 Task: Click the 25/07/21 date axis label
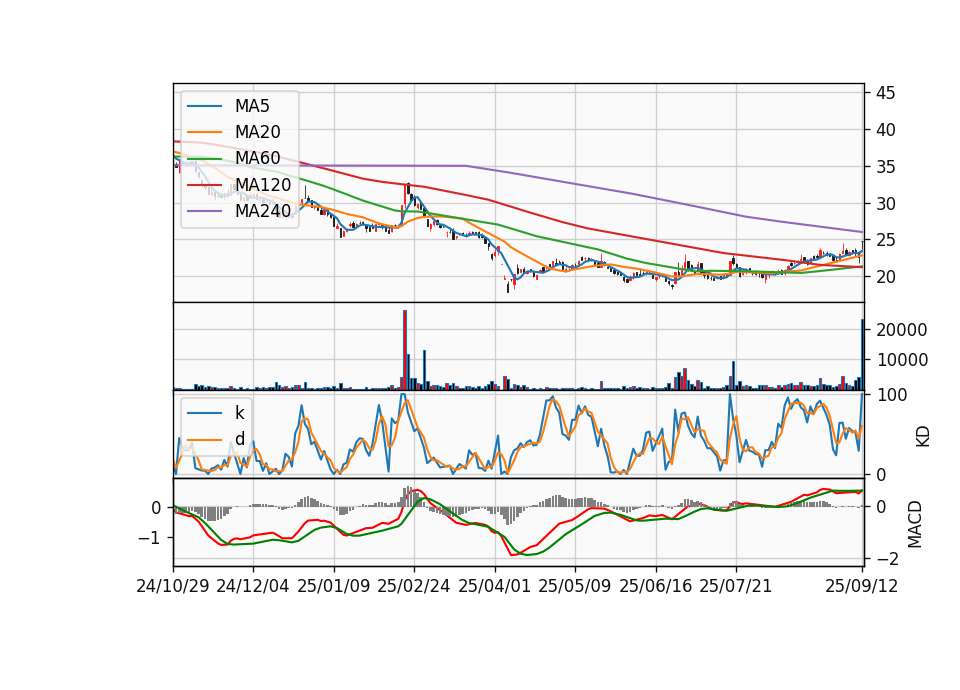pyautogui.click(x=736, y=586)
